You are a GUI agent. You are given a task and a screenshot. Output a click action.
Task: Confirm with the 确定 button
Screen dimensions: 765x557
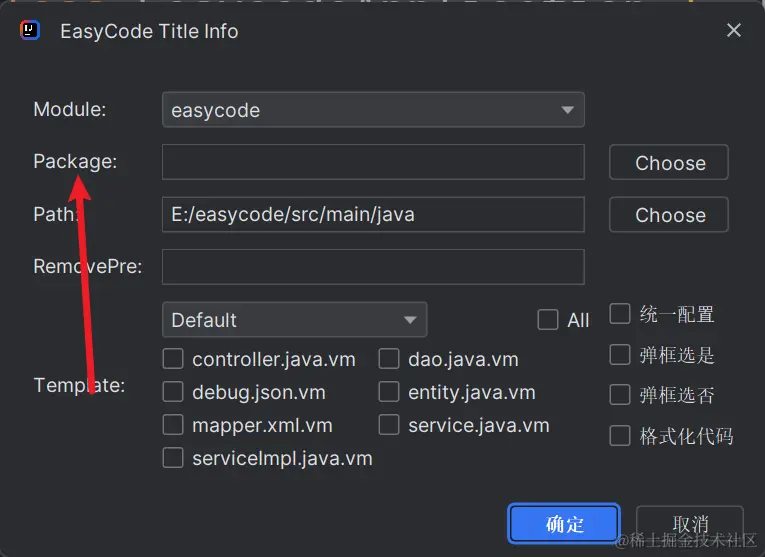564,523
